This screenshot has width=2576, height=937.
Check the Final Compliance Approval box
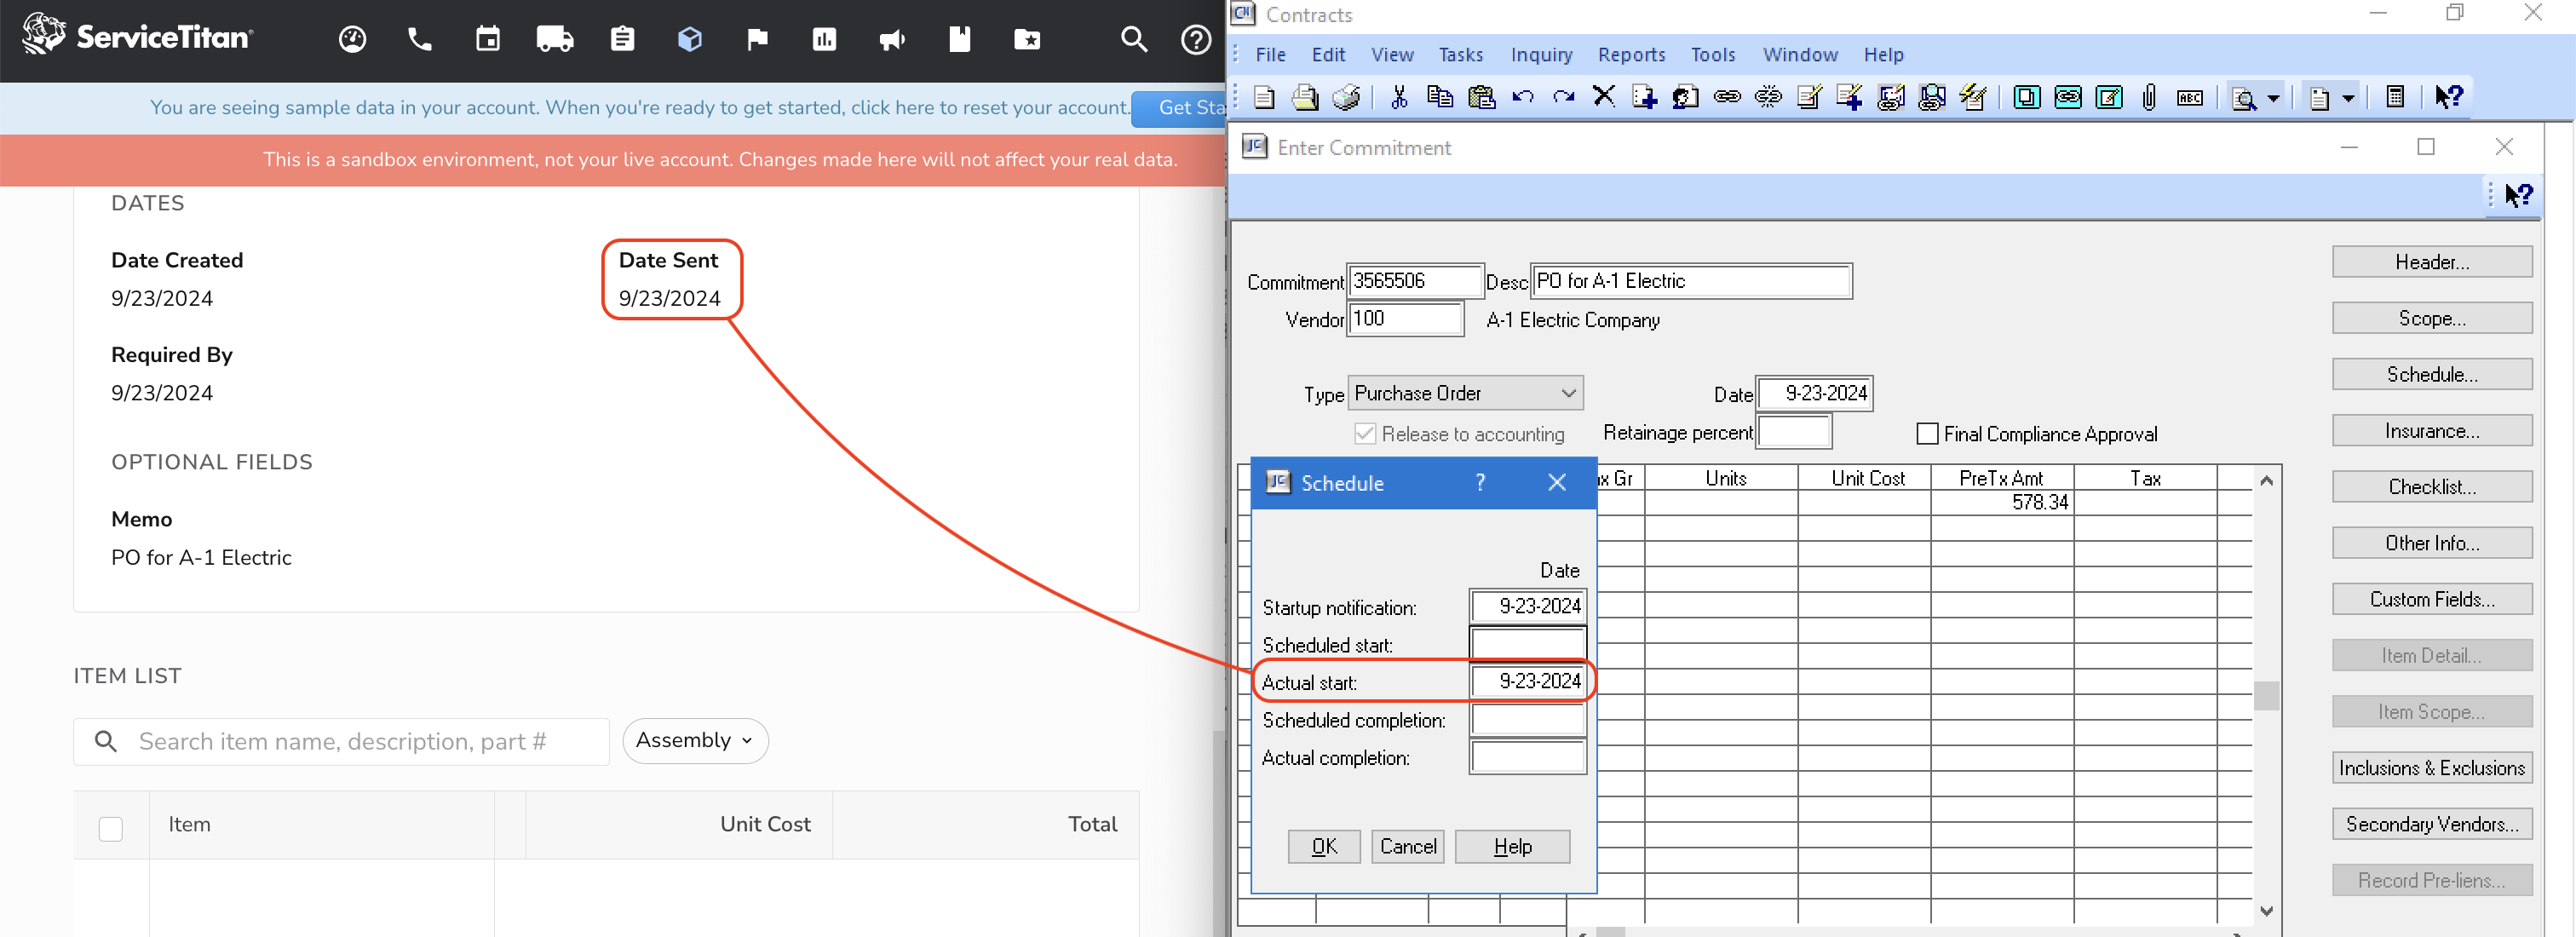click(x=1927, y=434)
